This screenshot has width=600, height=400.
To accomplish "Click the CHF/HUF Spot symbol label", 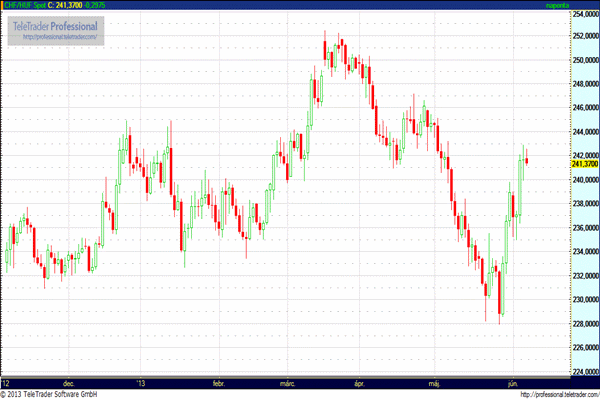I will tap(25, 5).
